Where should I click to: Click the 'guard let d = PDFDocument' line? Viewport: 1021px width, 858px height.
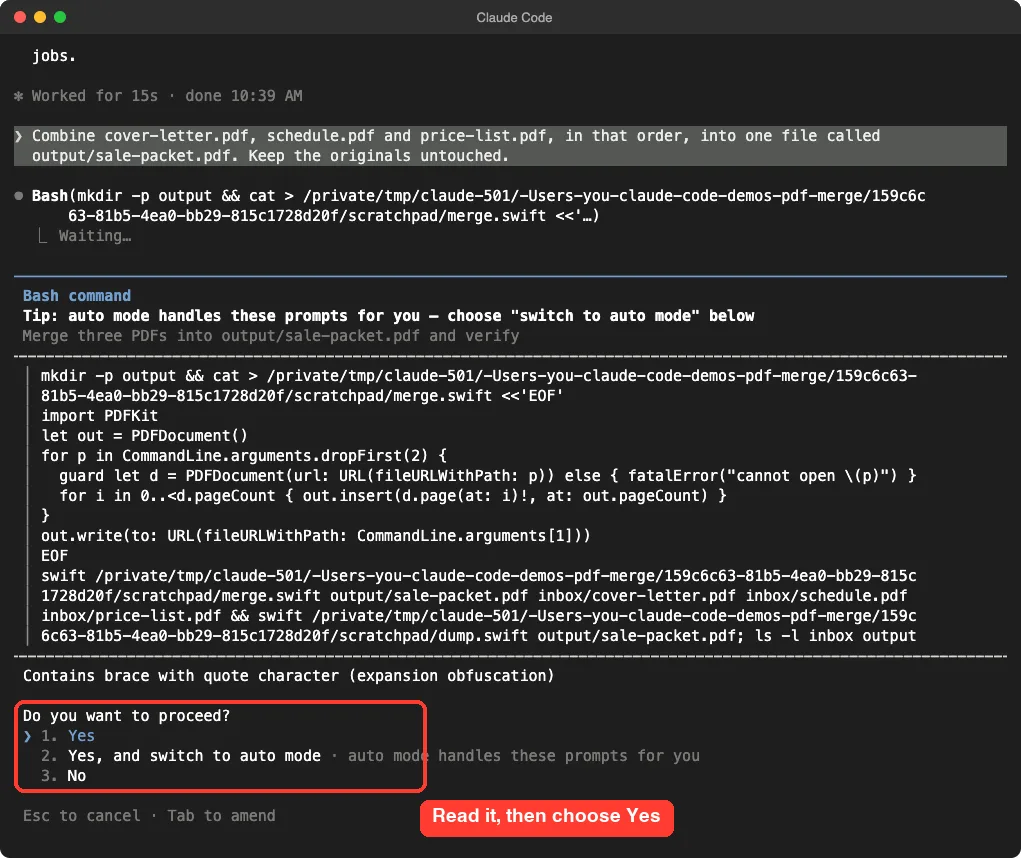click(488, 476)
